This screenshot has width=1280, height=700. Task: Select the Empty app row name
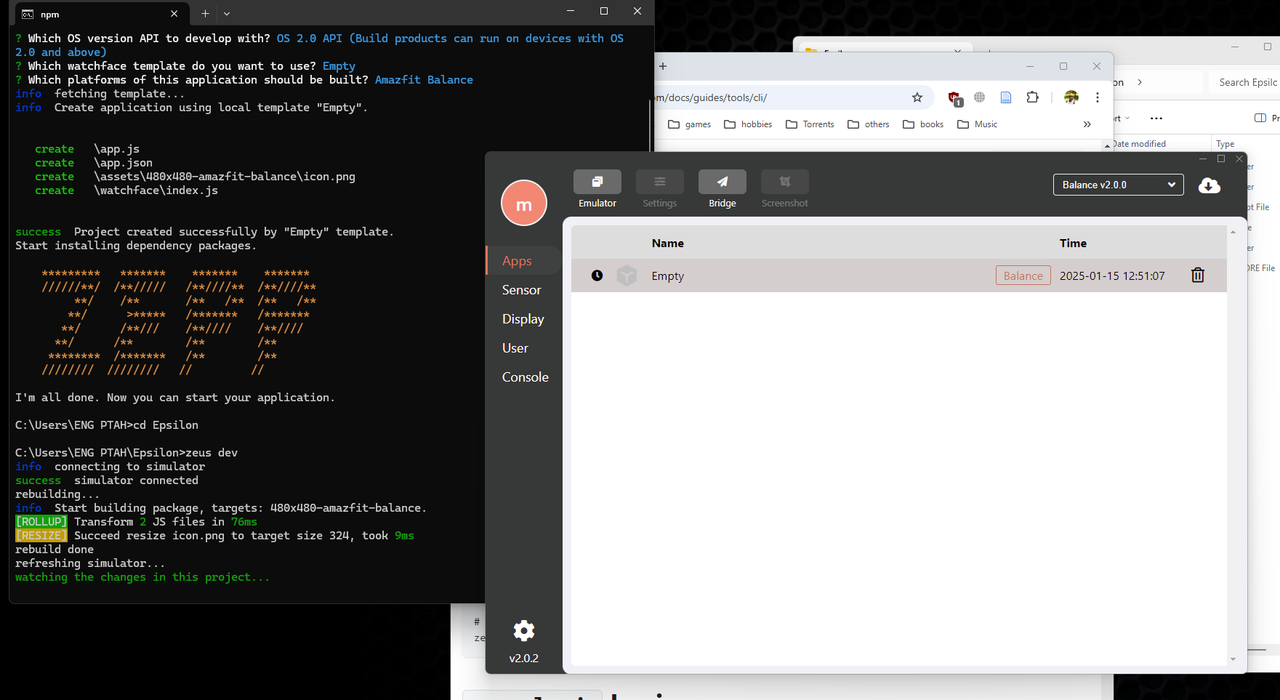668,276
